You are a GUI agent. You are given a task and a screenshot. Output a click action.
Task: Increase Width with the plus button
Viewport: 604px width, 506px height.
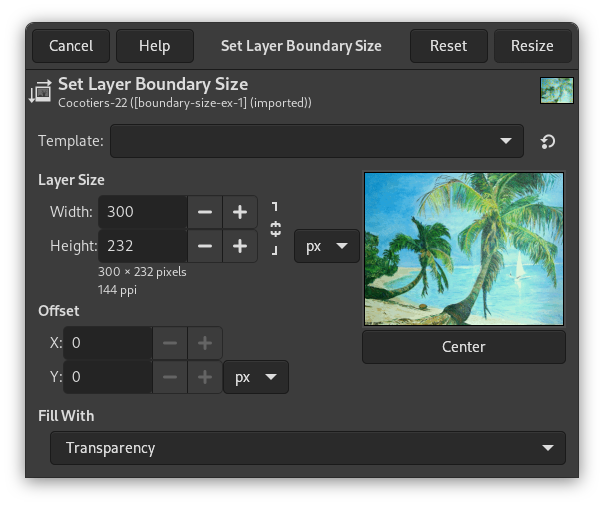click(240, 212)
